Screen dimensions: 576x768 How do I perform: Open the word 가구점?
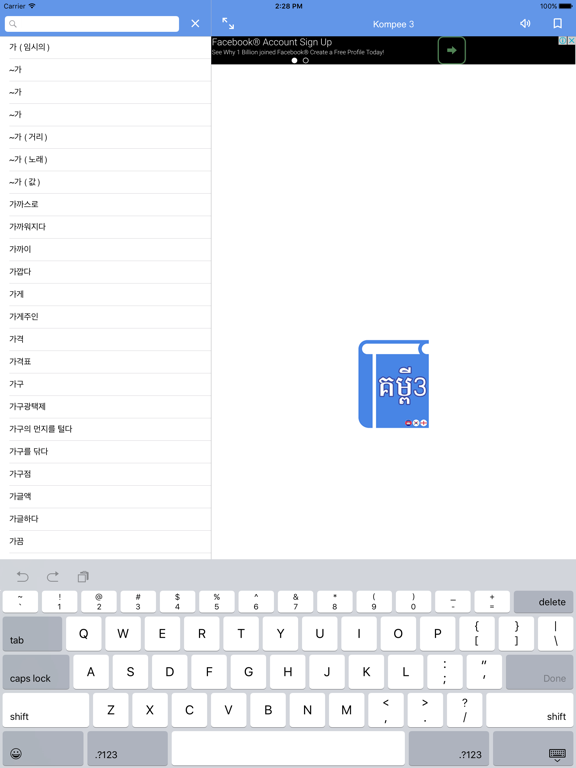(x=105, y=474)
